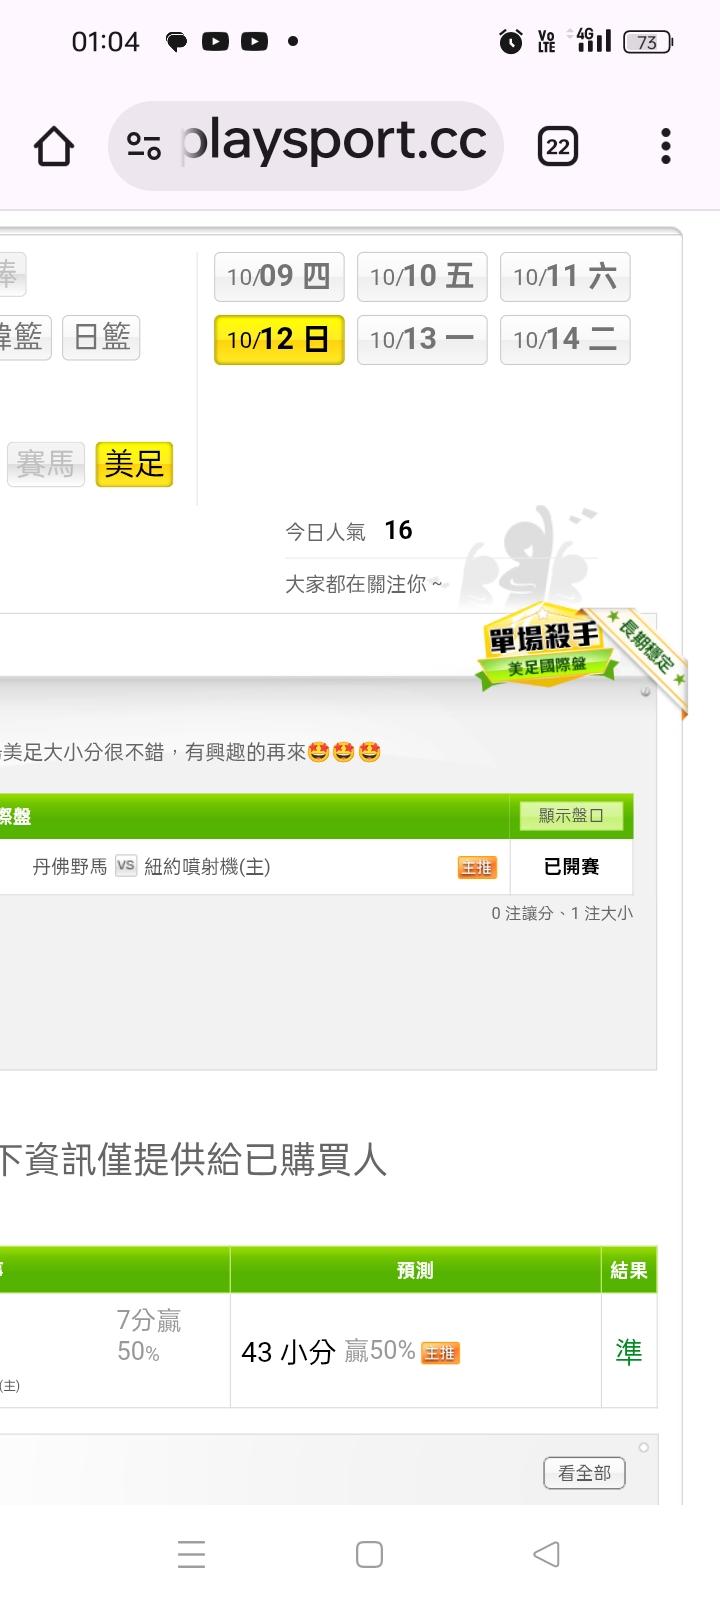720x1604 pixels.
Task: Select the 美足 league filter
Action: 134,464
